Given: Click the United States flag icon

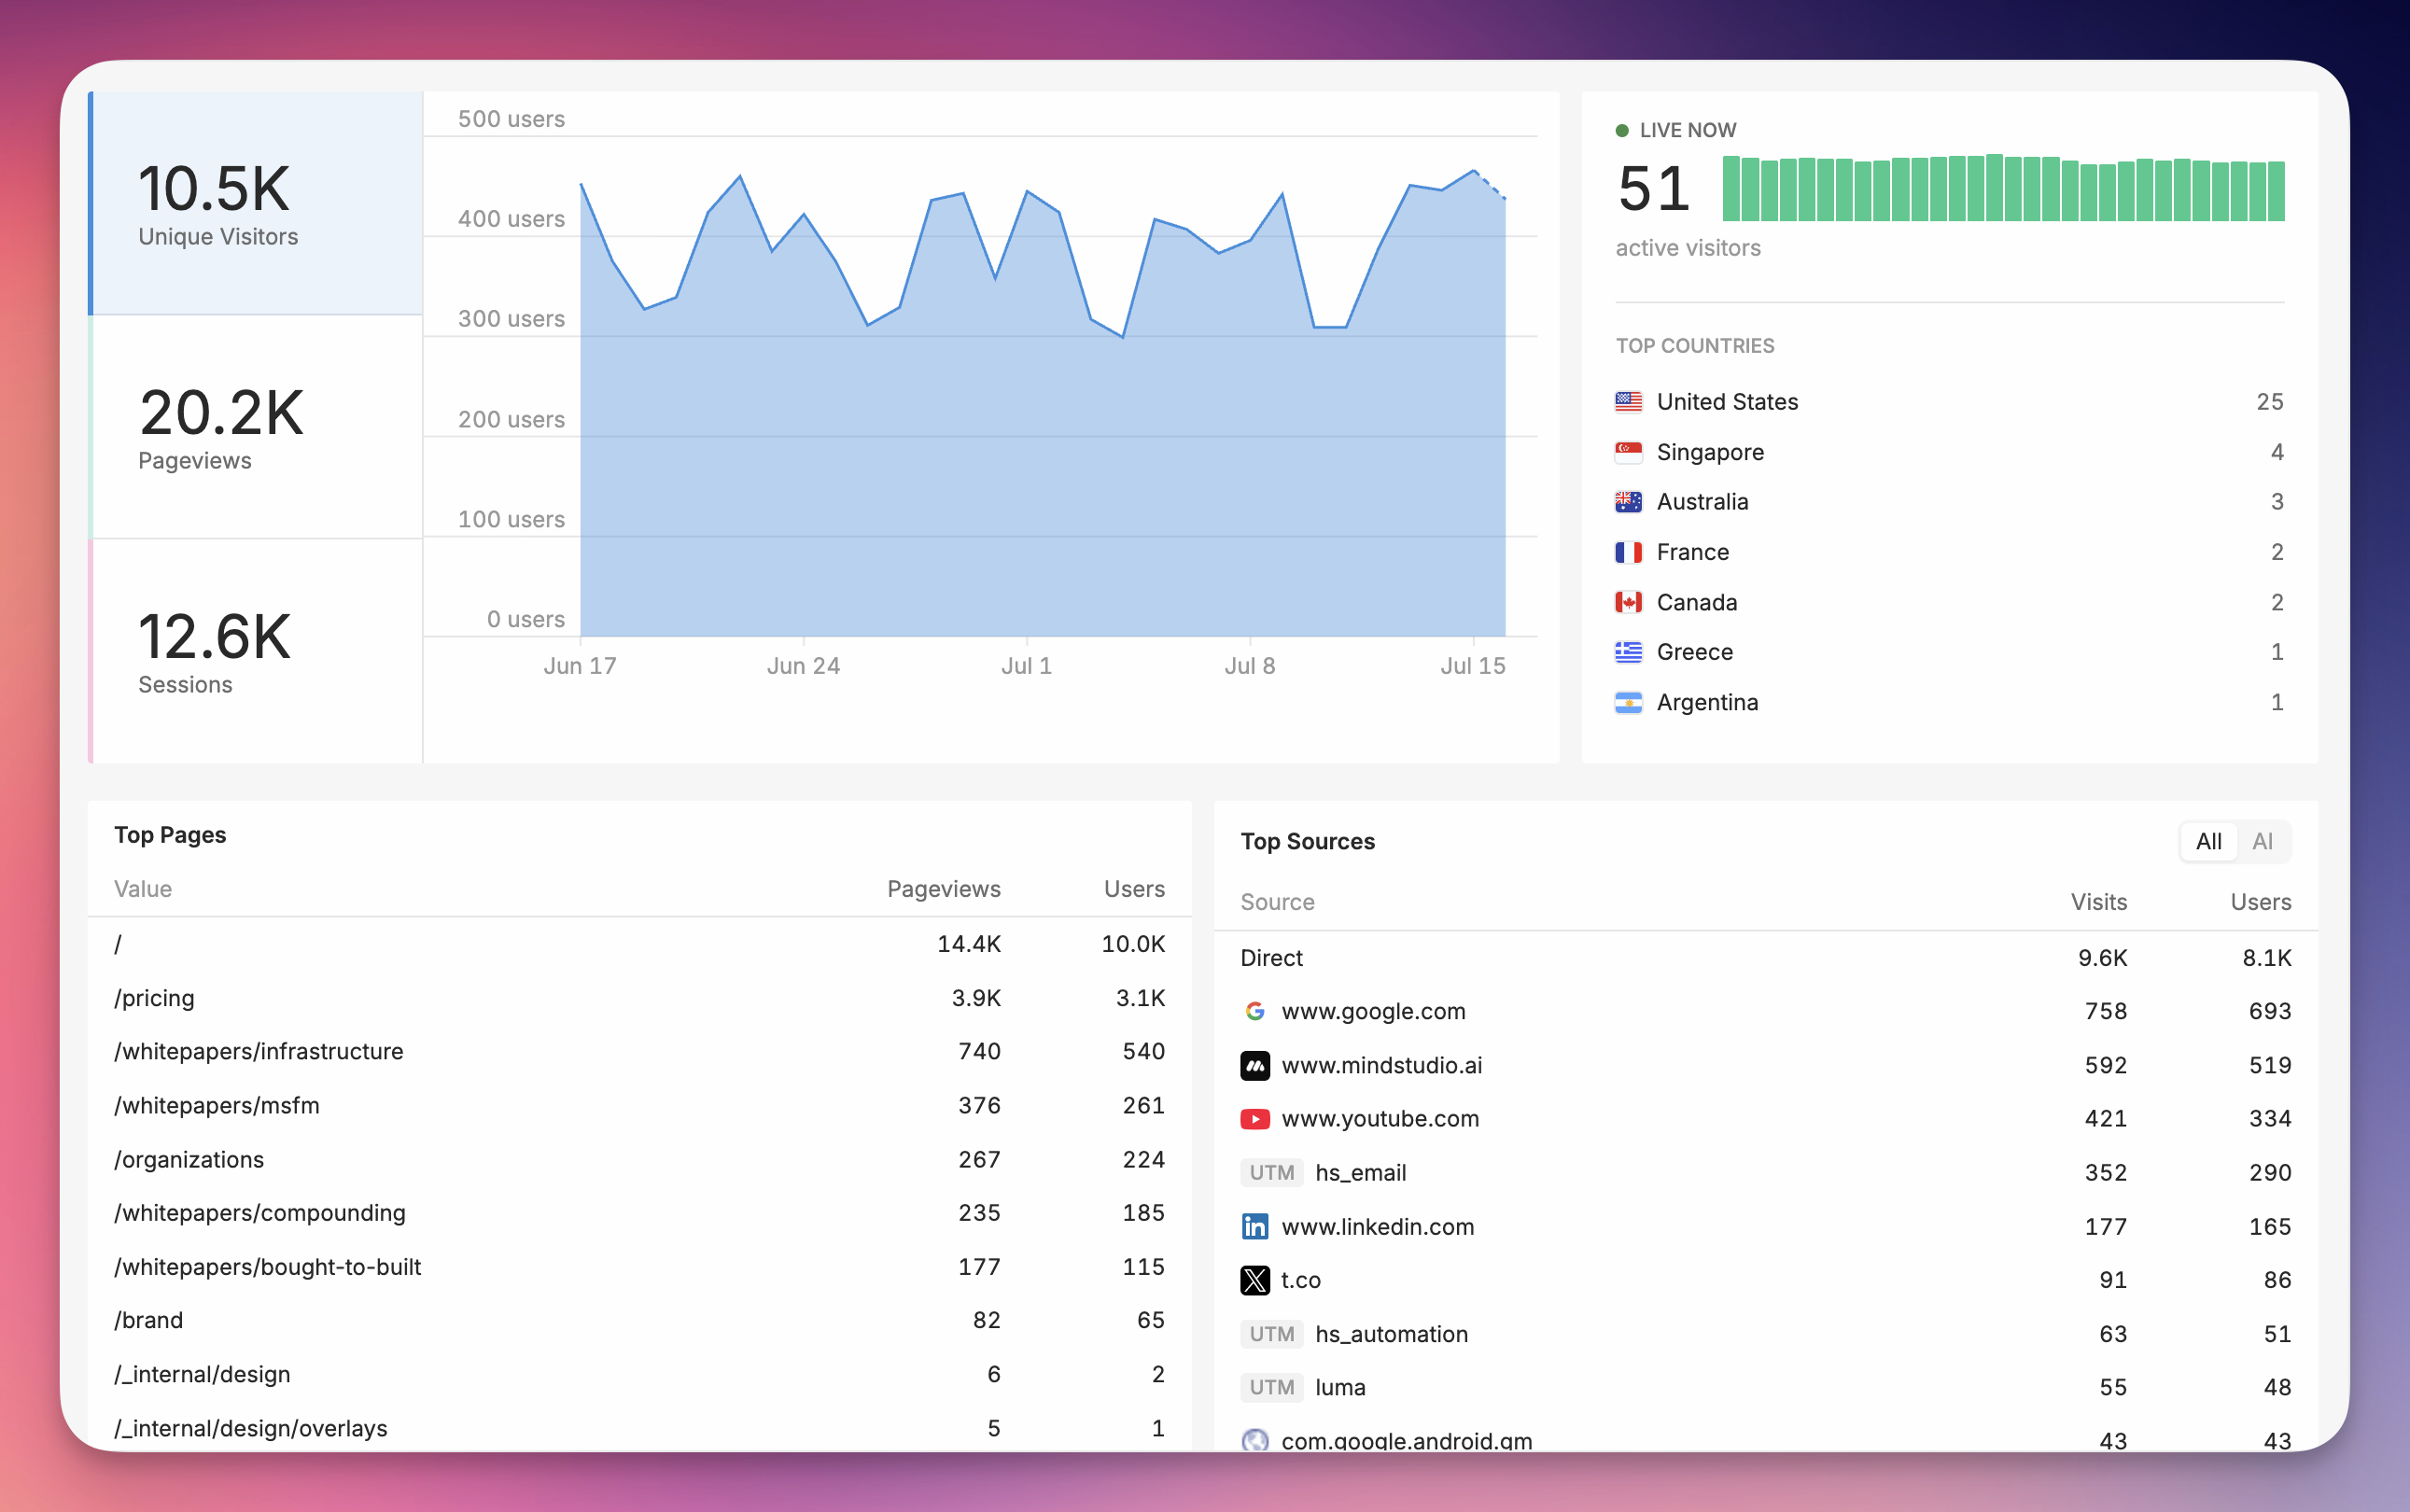Looking at the screenshot, I should [1628, 402].
